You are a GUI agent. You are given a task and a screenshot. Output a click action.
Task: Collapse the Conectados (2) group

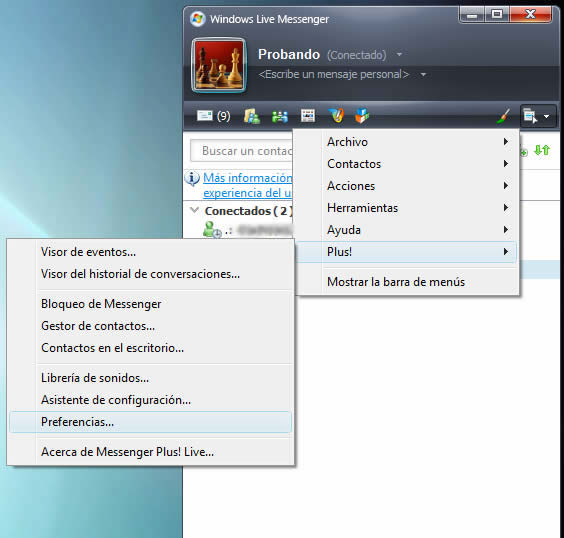[194, 210]
